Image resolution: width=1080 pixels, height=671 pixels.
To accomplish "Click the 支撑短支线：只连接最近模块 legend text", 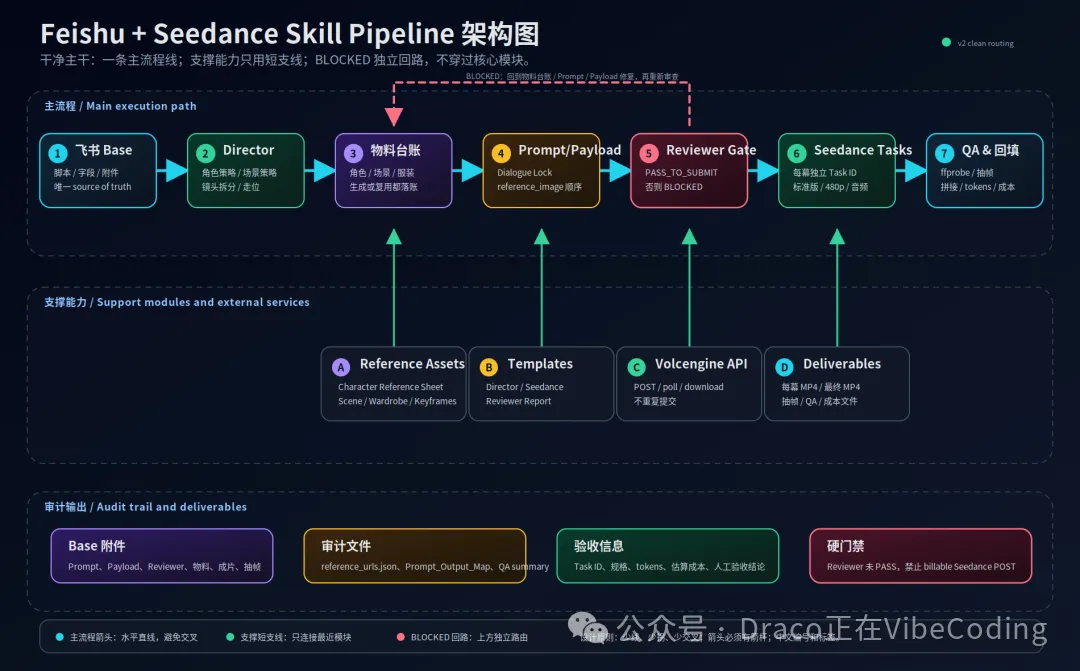I will 295,638.
